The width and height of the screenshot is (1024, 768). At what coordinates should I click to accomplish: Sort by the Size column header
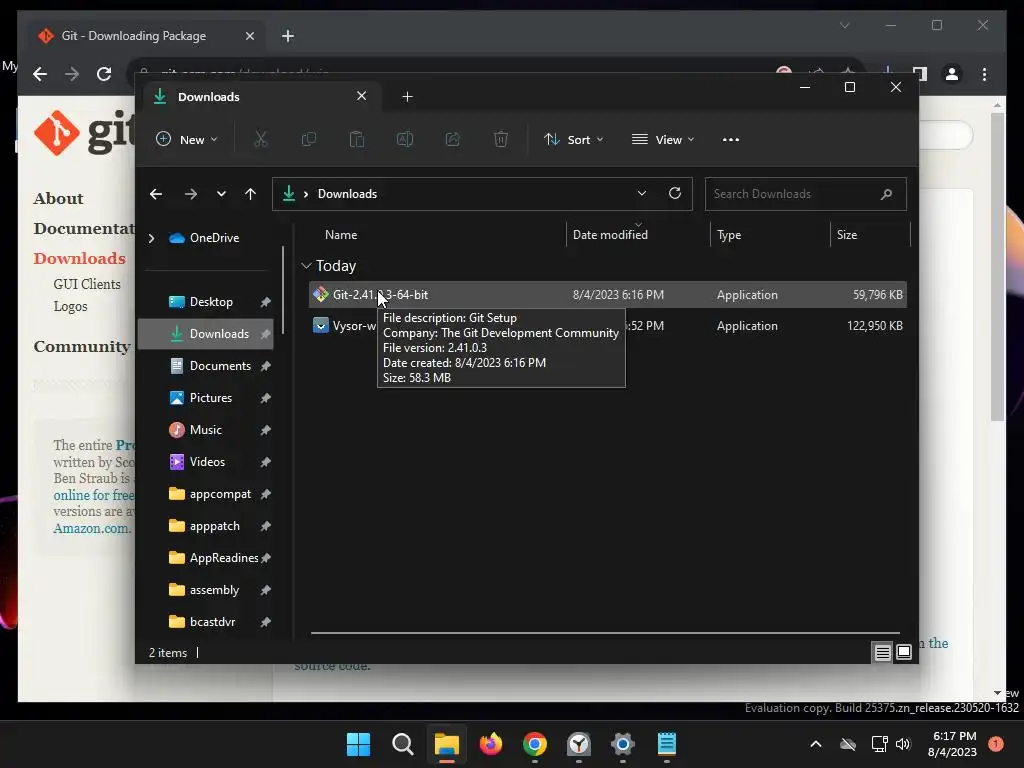(x=847, y=235)
